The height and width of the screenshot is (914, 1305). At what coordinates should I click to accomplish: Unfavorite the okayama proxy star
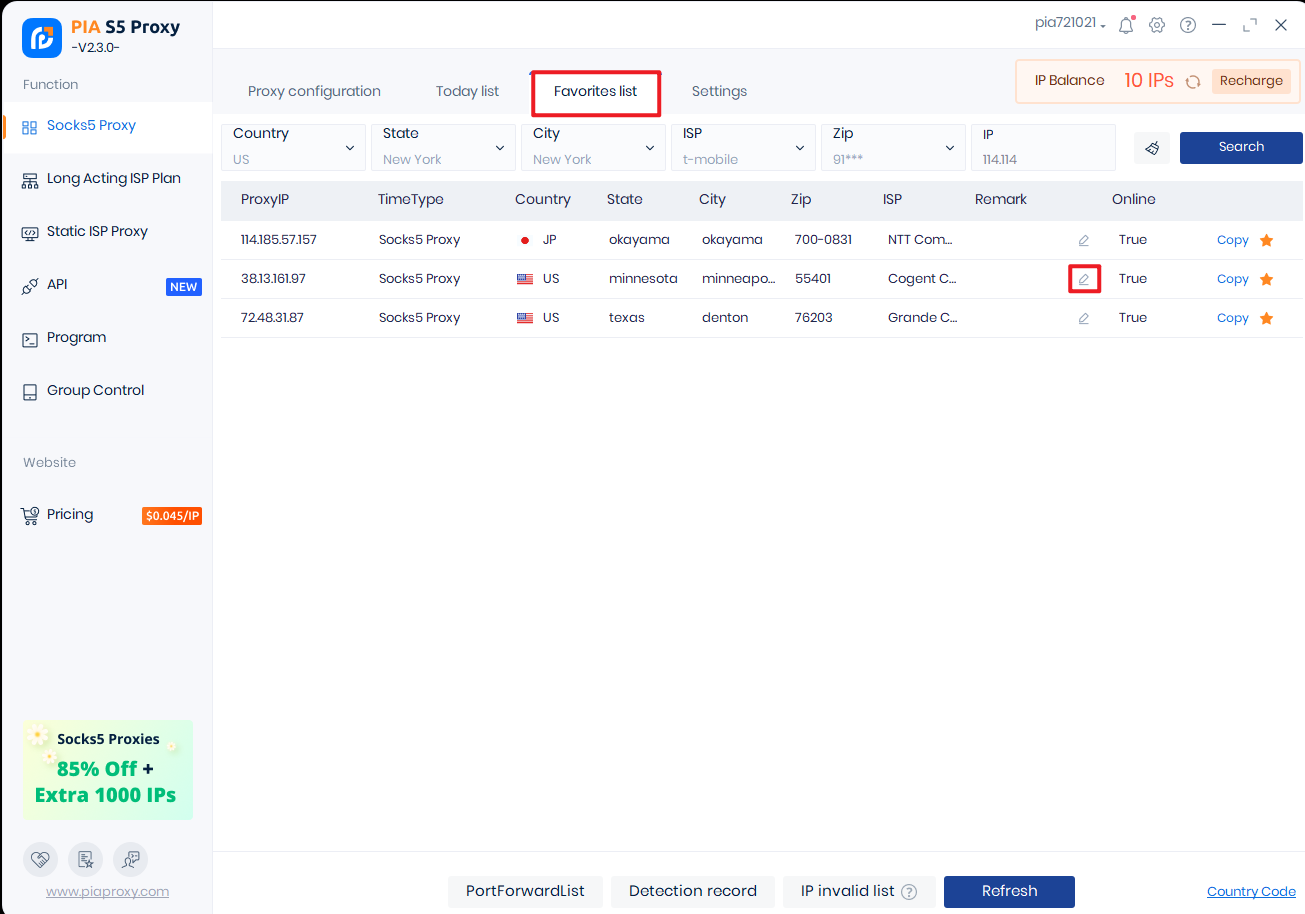coord(1266,240)
